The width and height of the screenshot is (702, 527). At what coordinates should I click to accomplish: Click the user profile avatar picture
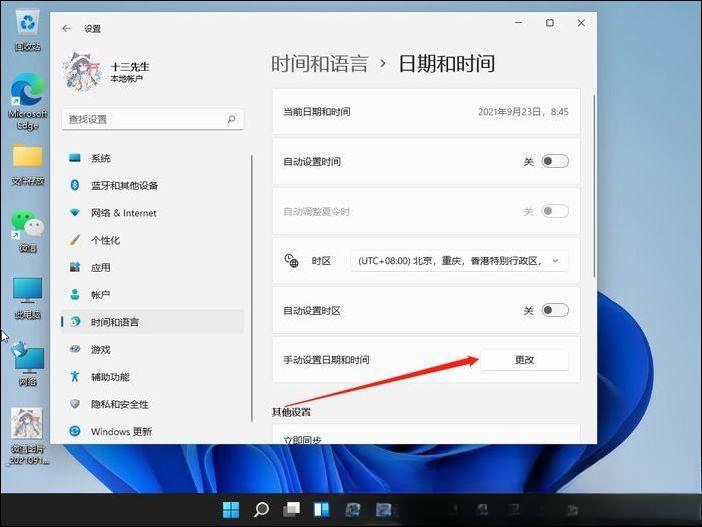pyautogui.click(x=83, y=72)
